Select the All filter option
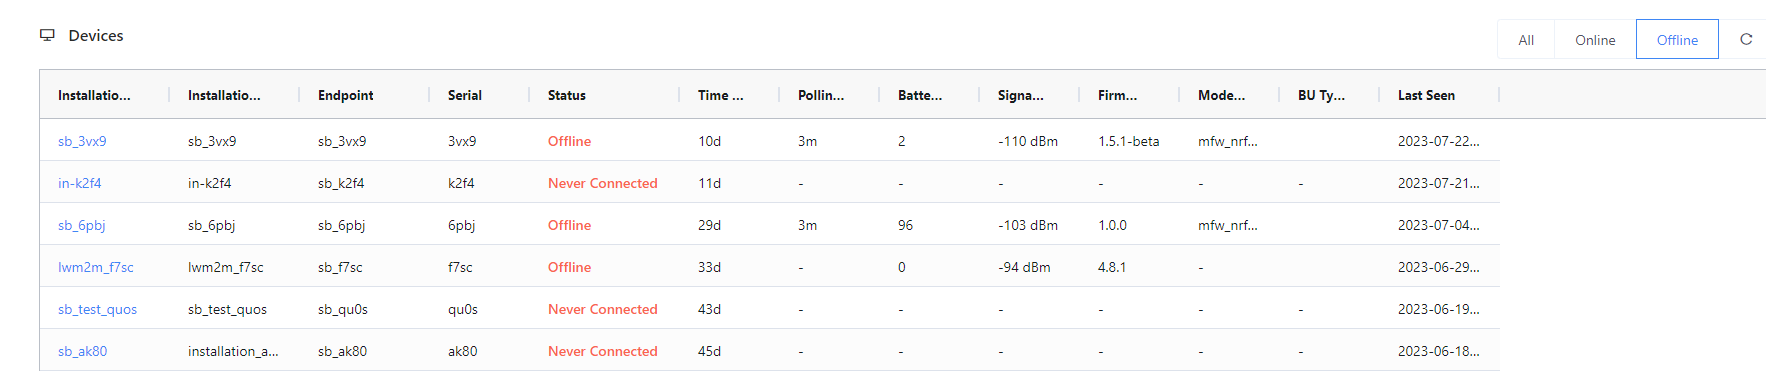Viewport: 1766px width, 371px height. 1526,40
